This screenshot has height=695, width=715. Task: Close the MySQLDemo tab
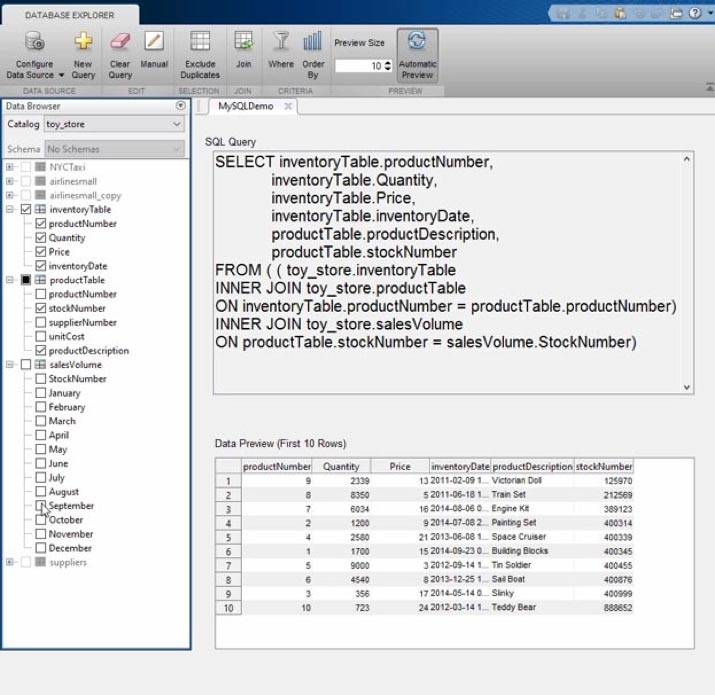tap(288, 106)
